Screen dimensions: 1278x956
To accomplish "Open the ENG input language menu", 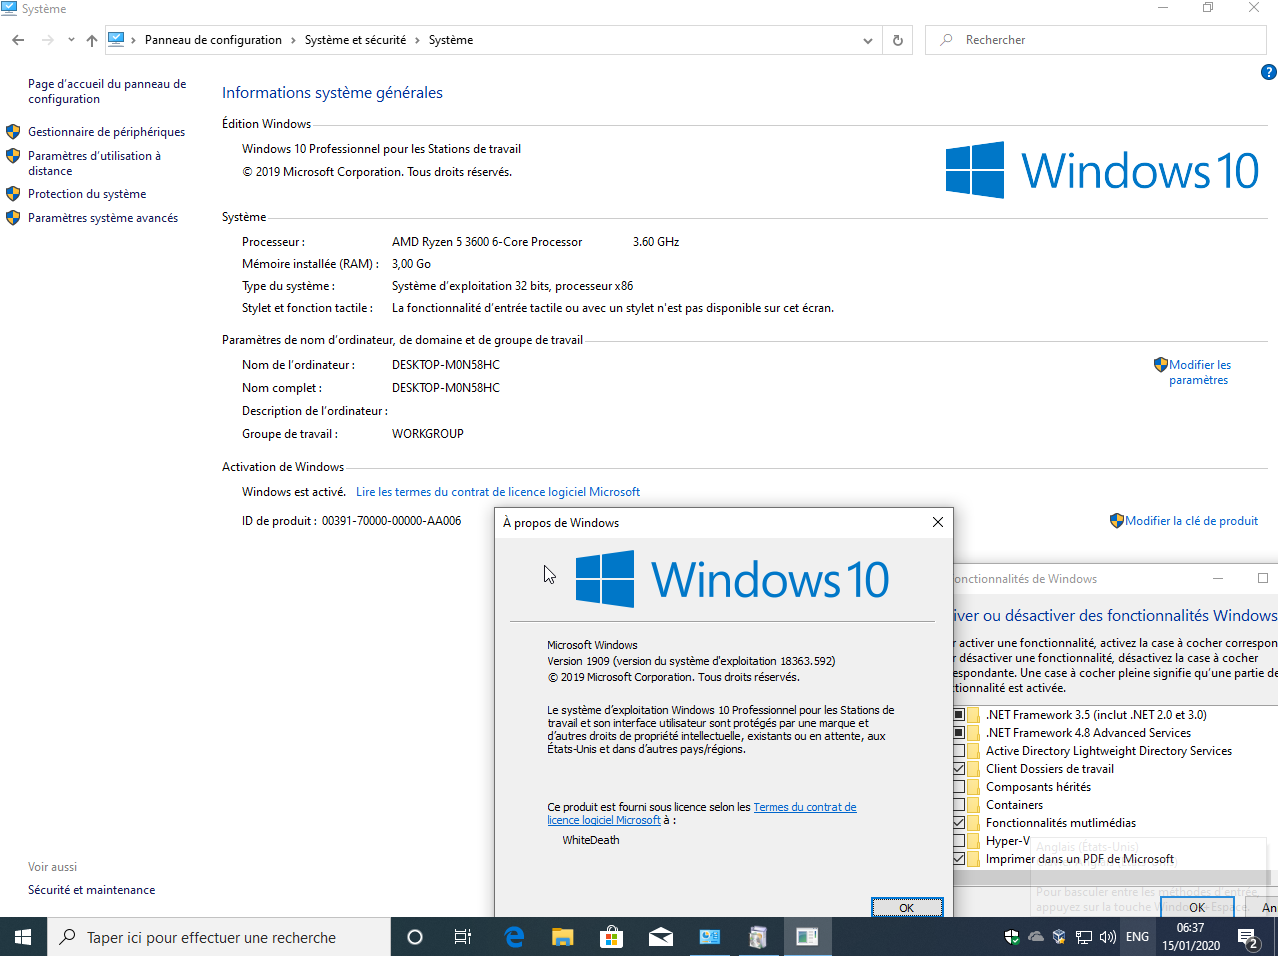I will coord(1137,937).
